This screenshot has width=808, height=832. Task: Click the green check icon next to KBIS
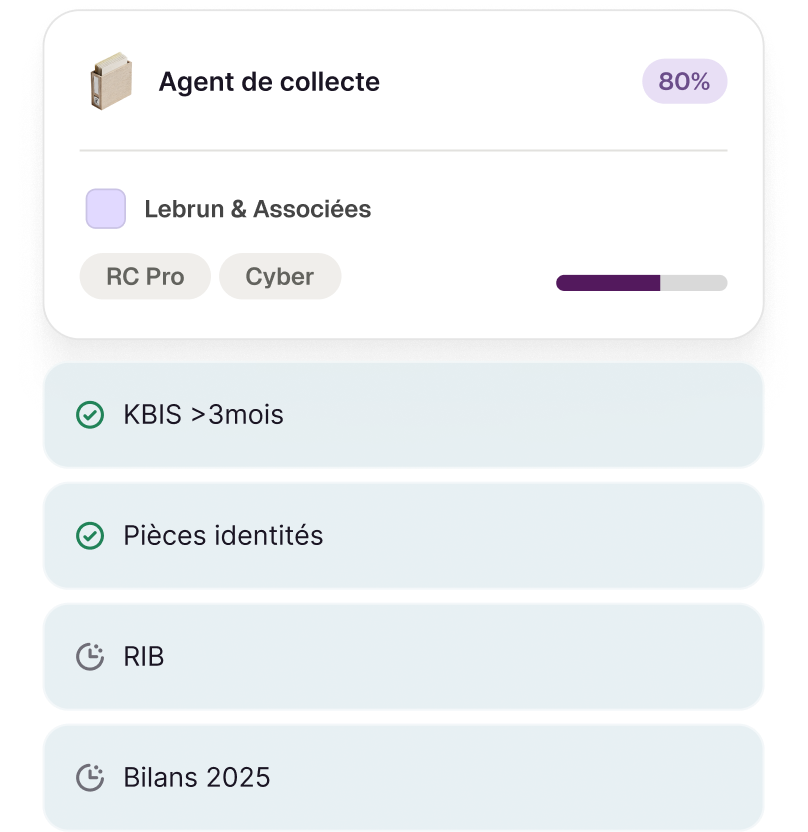(x=90, y=415)
